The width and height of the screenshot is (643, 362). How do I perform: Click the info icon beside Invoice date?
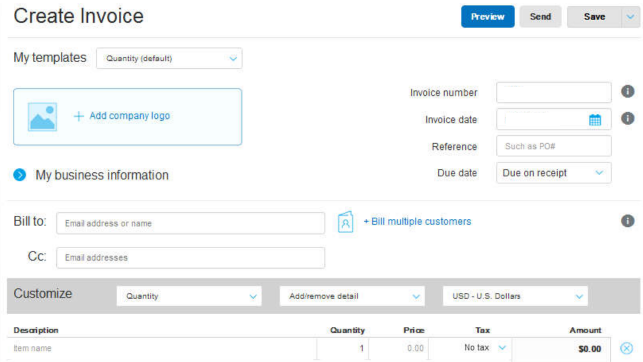pos(627,118)
